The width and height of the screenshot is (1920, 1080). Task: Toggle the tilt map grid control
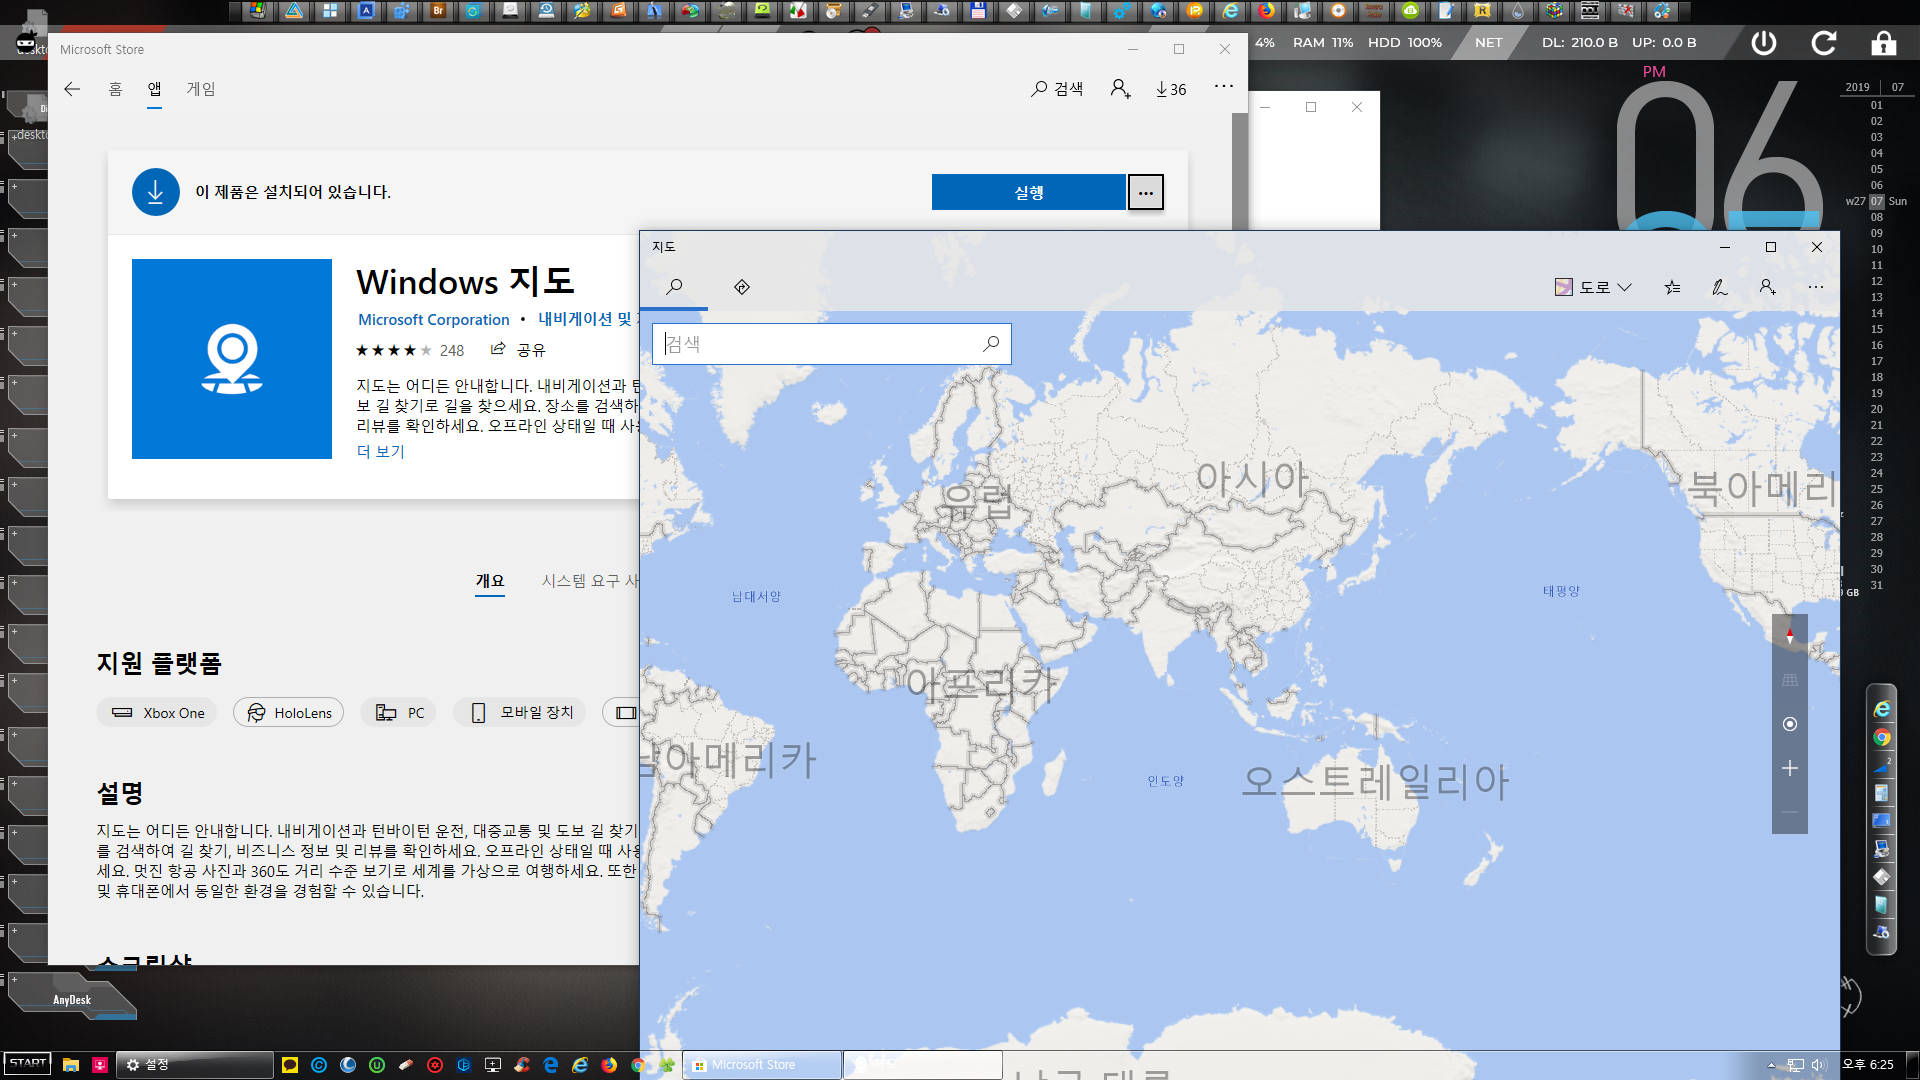coord(1790,680)
